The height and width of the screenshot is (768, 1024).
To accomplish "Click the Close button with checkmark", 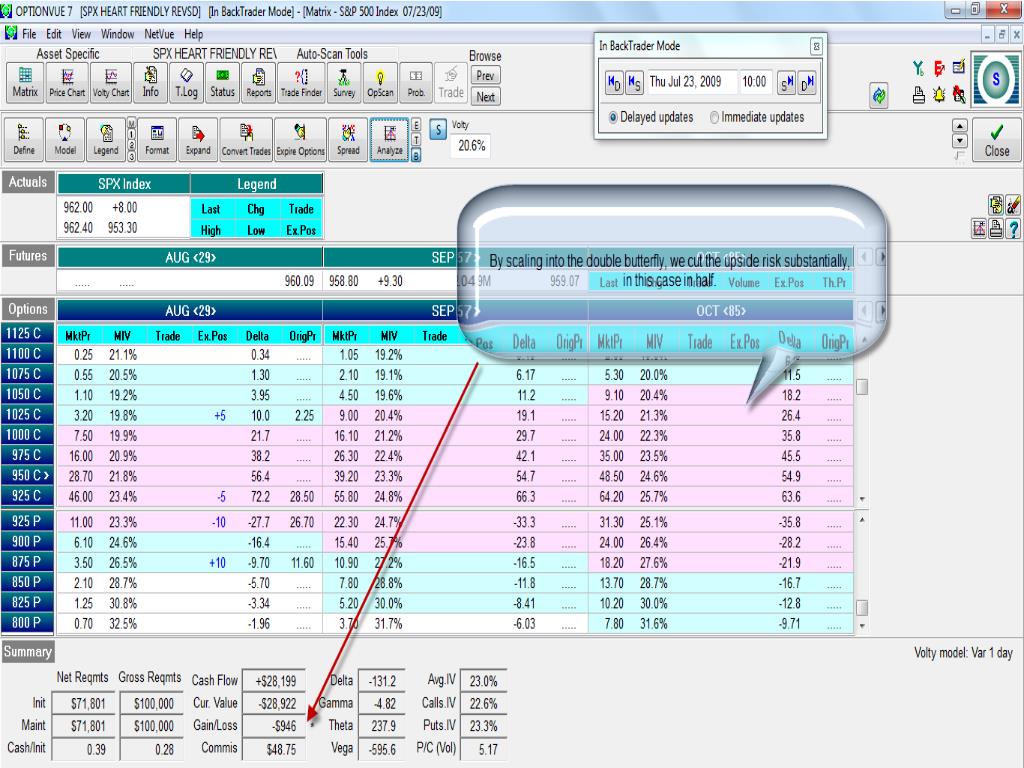I will point(996,139).
